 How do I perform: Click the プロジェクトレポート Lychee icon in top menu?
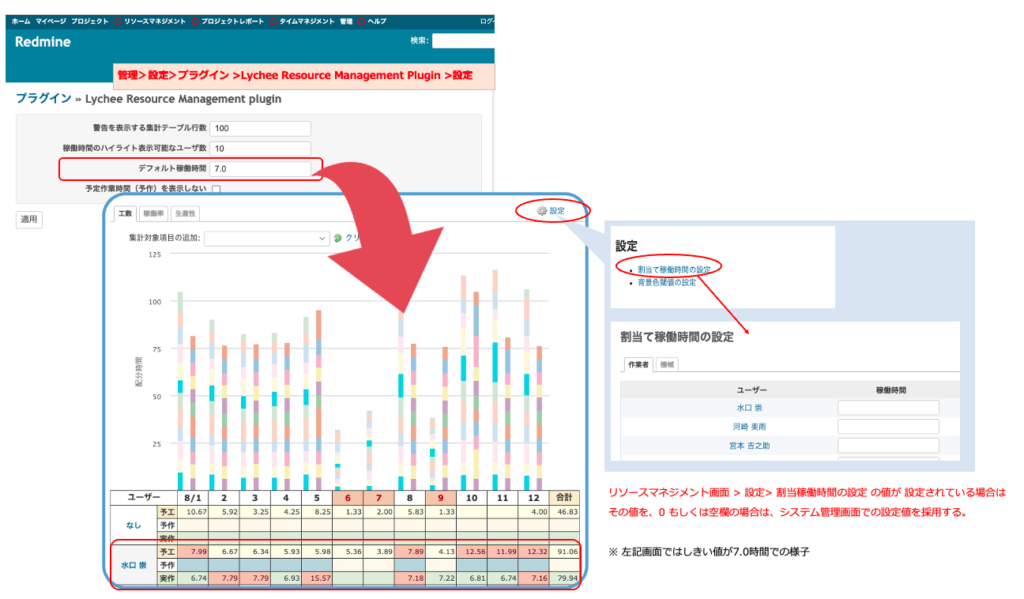point(195,22)
